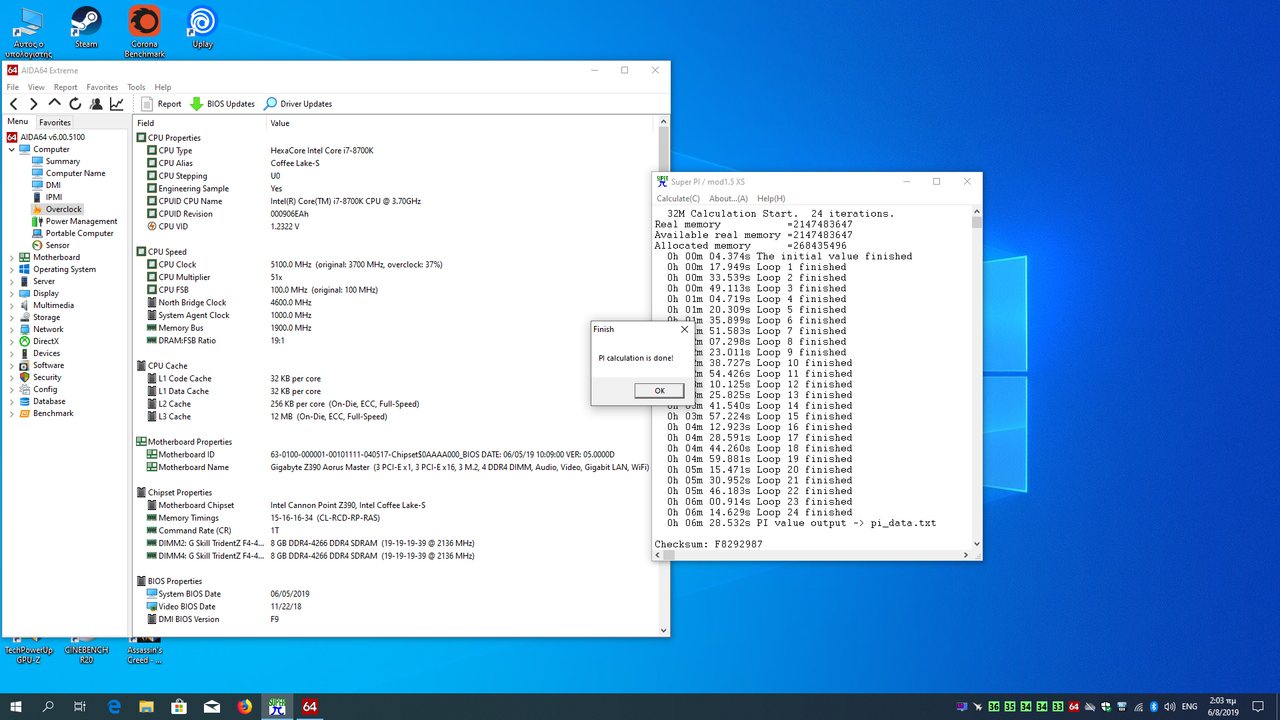This screenshot has height=720, width=1280.
Task: Open the Help menu in AIDA64
Action: pyautogui.click(x=163, y=87)
